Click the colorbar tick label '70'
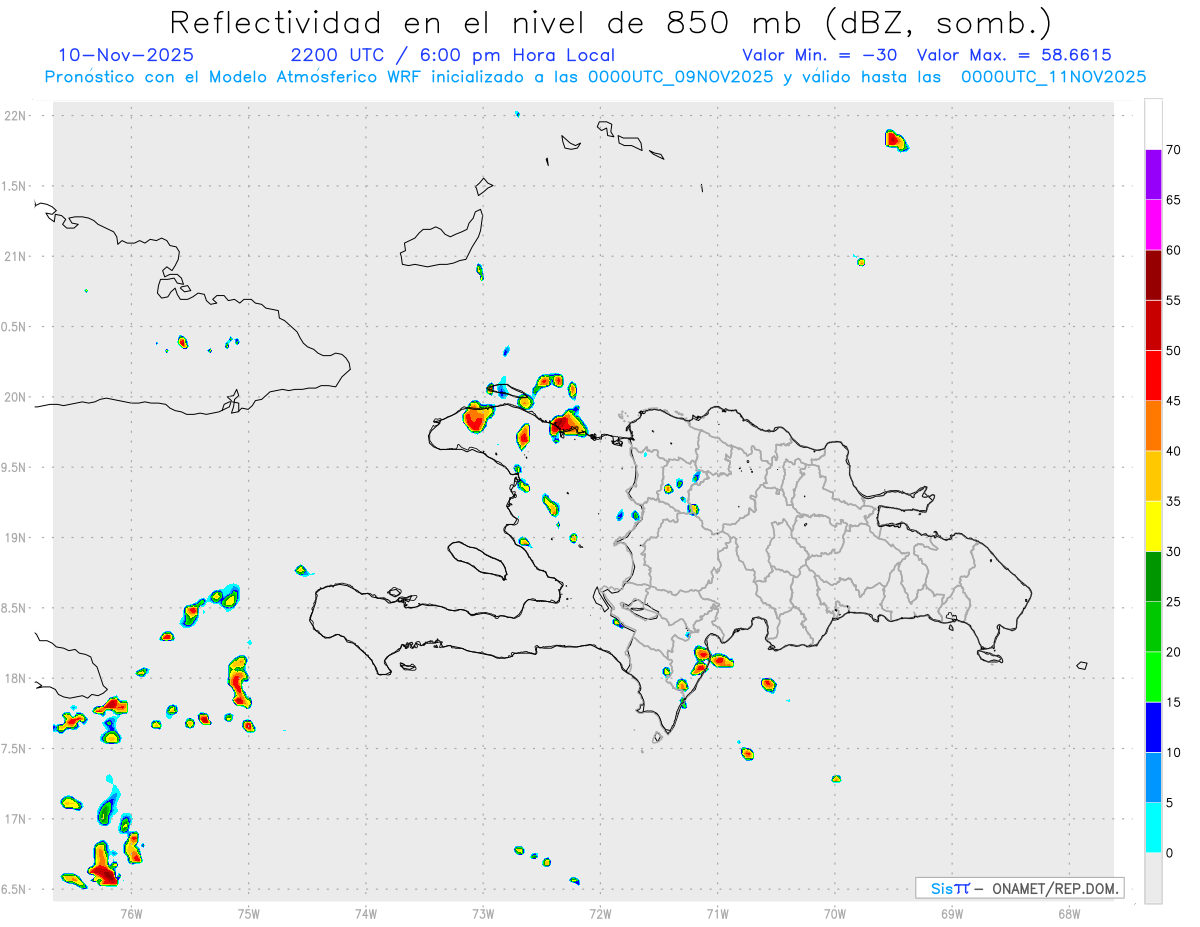 pyautogui.click(x=1174, y=150)
